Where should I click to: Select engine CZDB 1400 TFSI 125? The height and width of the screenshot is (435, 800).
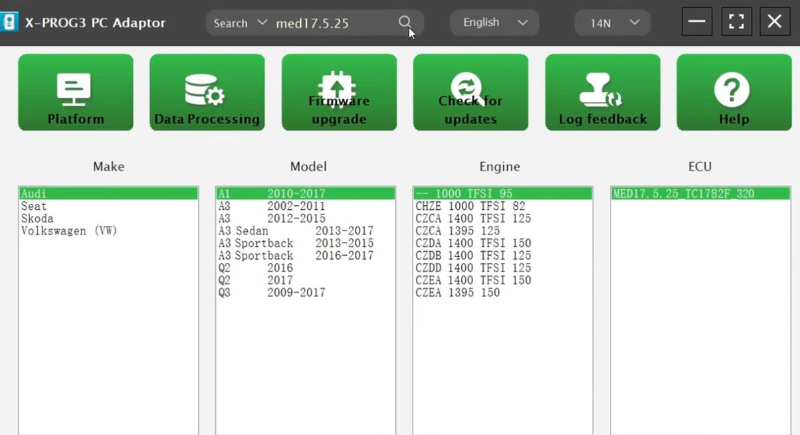503,255
